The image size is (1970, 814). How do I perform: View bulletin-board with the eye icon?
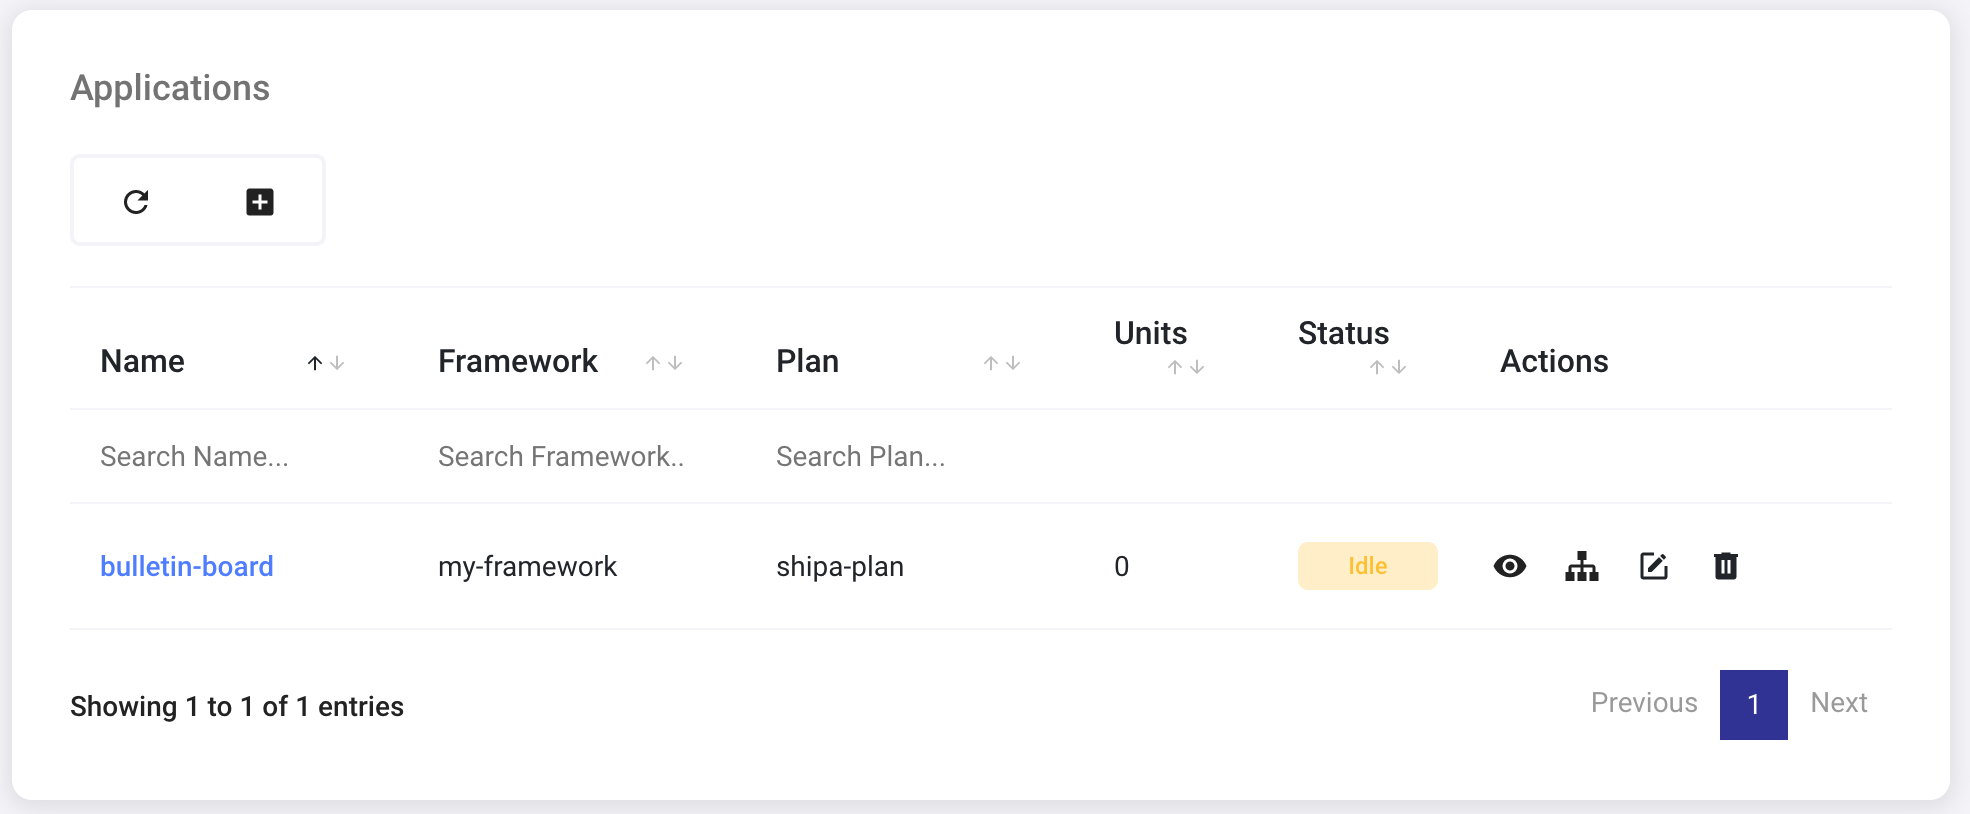[x=1509, y=566]
